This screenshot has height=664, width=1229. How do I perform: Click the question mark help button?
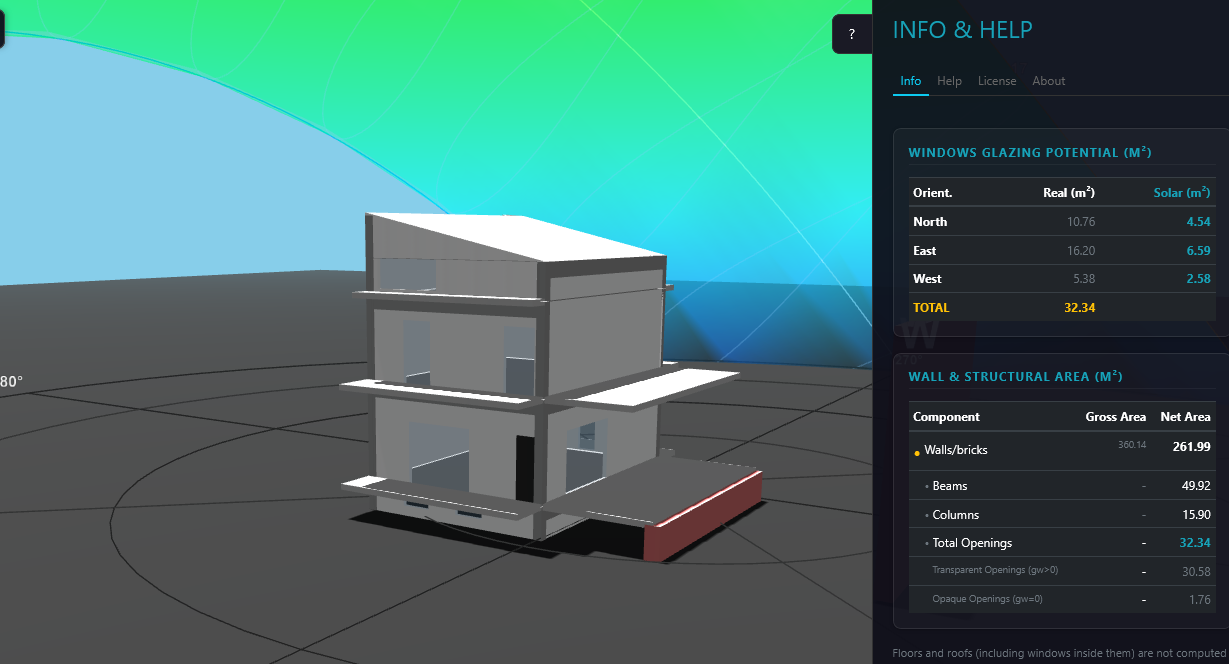pyautogui.click(x=852, y=34)
